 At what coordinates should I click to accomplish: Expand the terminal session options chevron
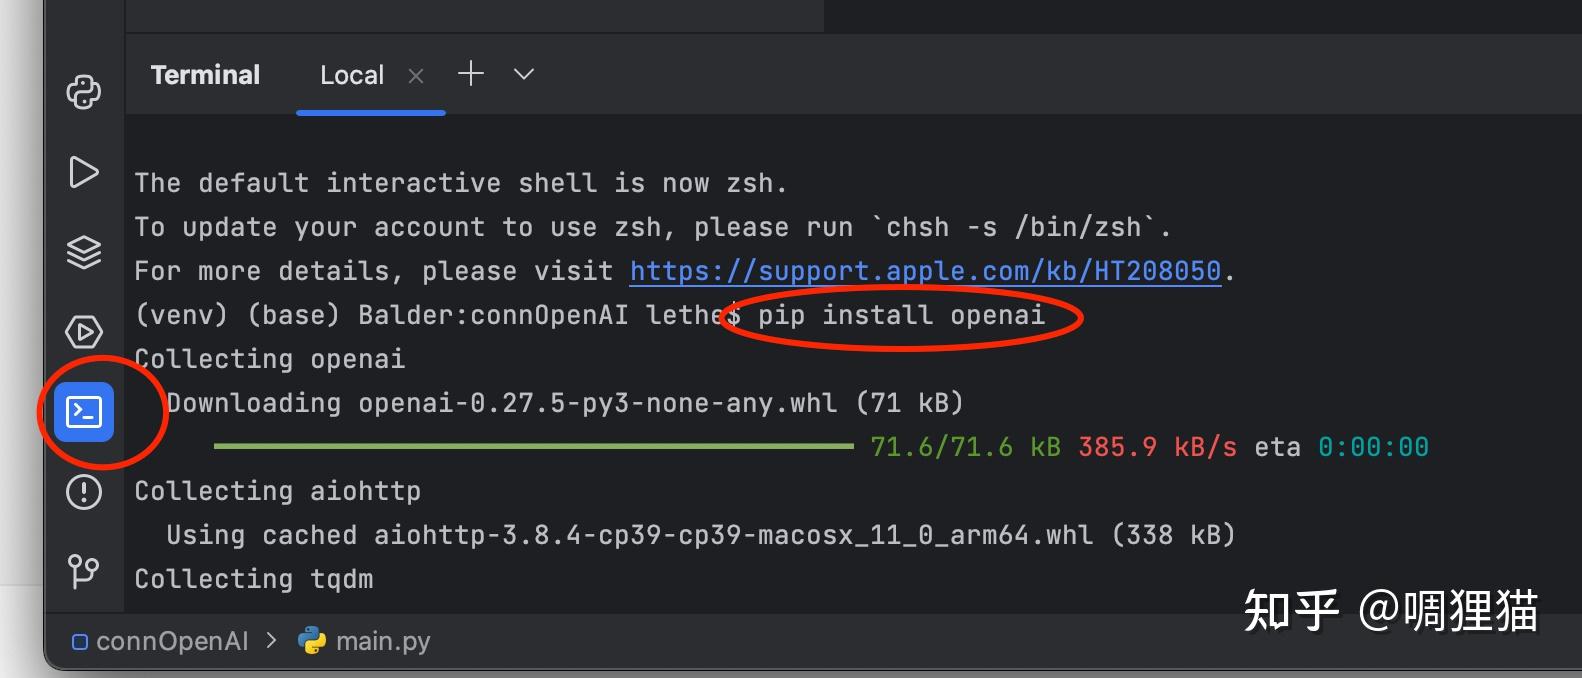coord(524,74)
